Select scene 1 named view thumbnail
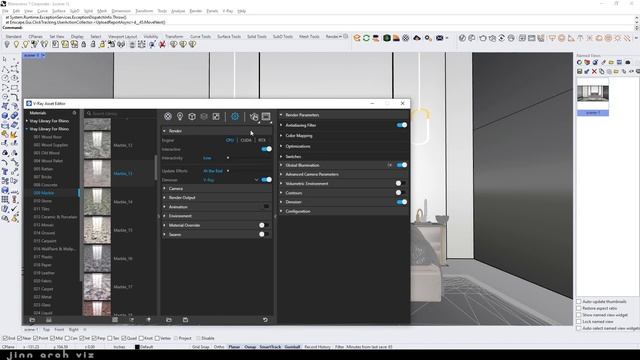Screen dimensions: 640x360 (593, 93)
